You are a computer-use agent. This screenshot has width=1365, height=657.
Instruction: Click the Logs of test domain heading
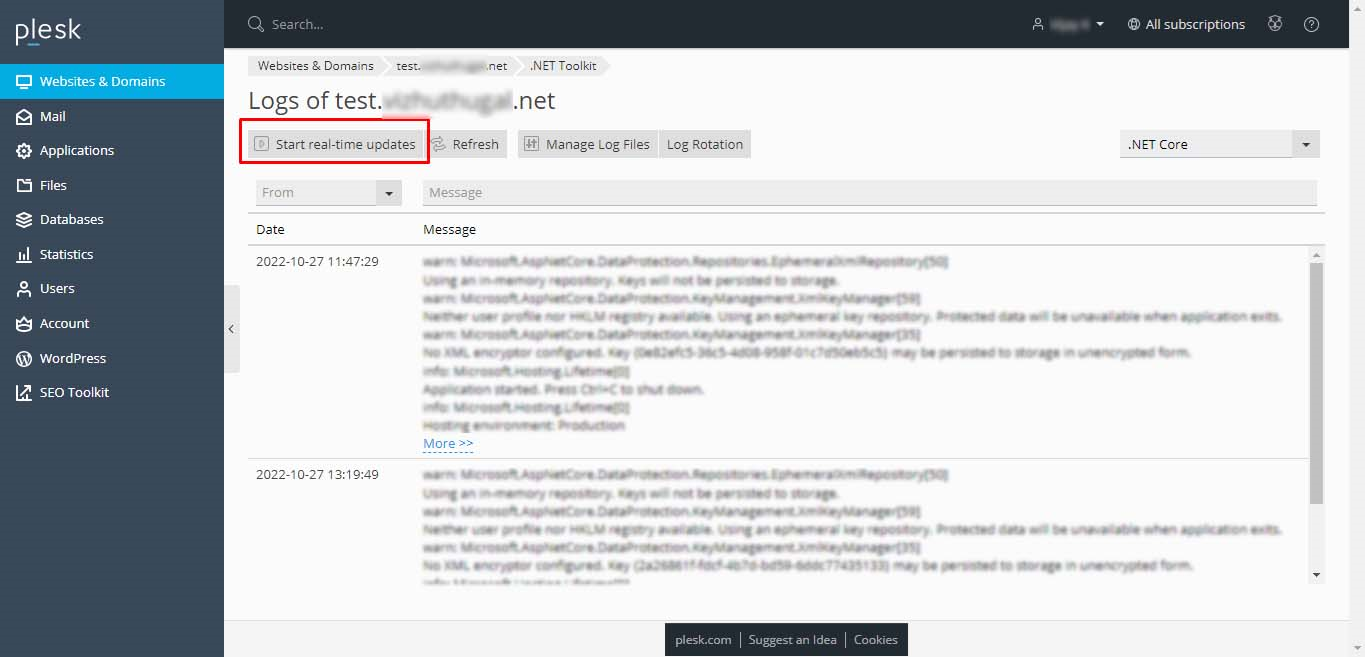click(402, 101)
